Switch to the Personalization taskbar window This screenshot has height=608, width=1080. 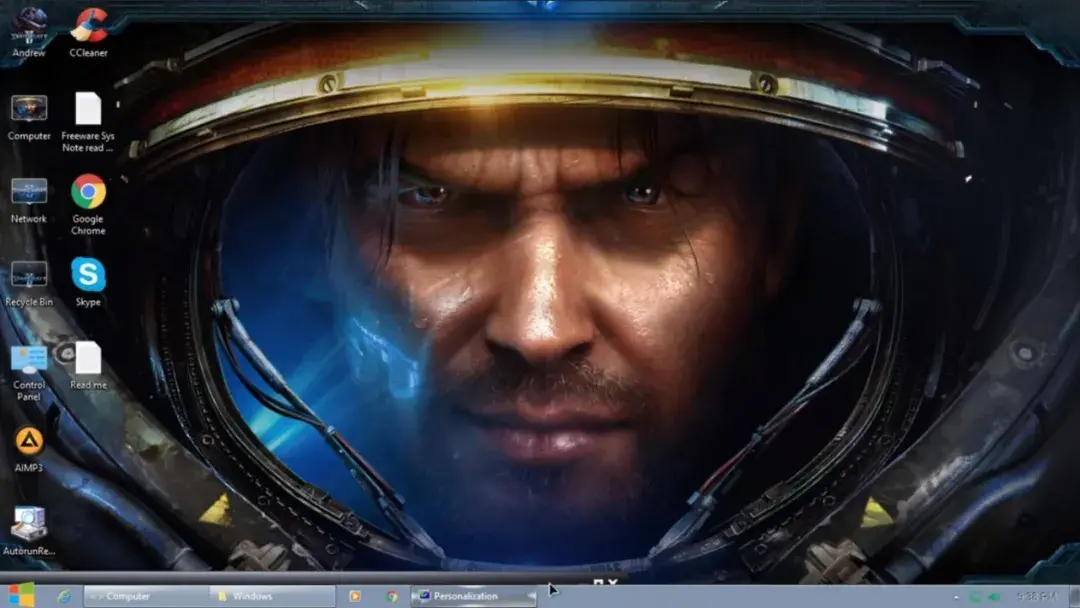[x=474, y=596]
